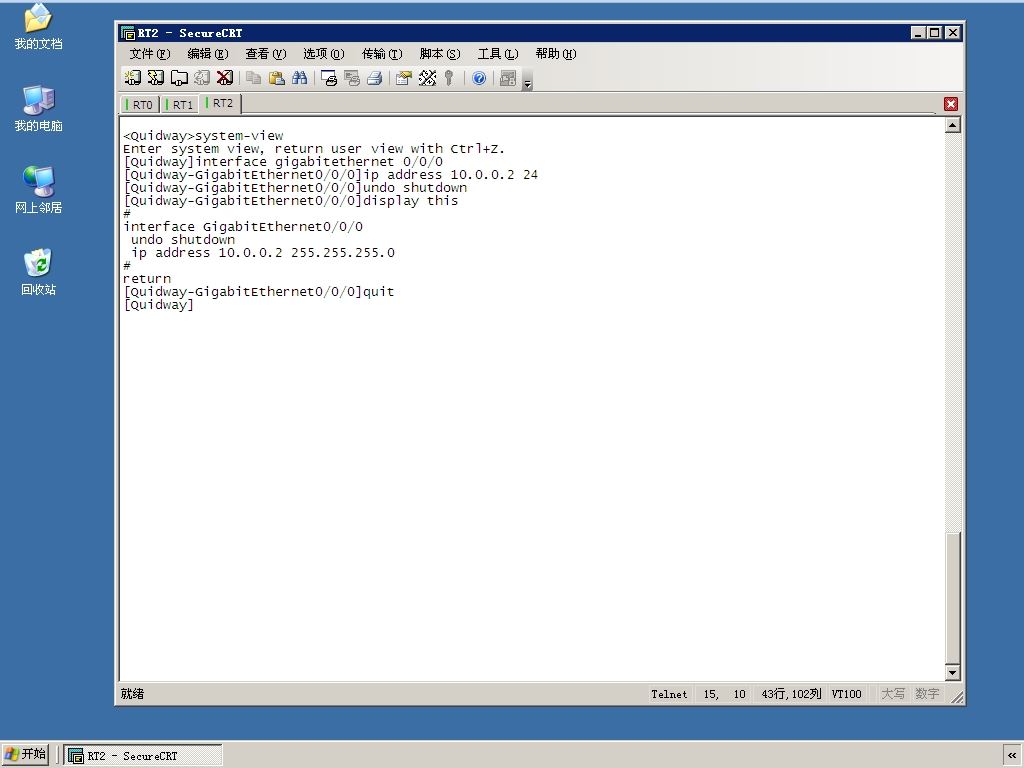Click the vertical scrollbar thumb
Viewport: 1024px width, 768px height.
point(953,598)
